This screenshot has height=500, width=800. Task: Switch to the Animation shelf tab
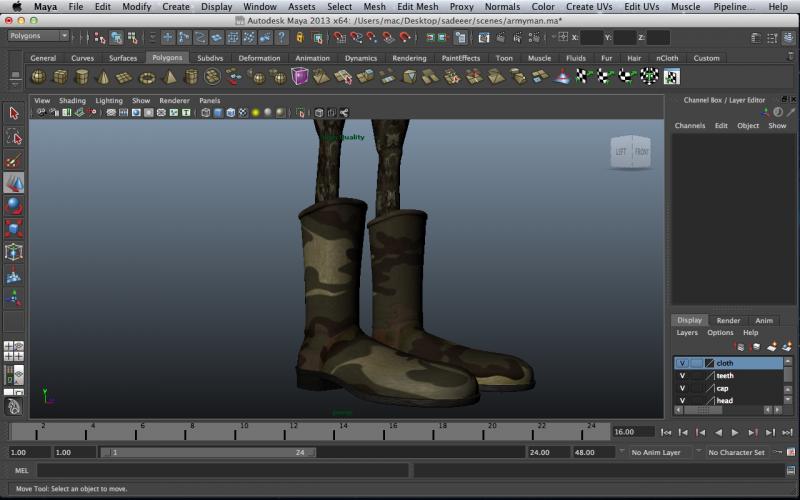(312, 58)
